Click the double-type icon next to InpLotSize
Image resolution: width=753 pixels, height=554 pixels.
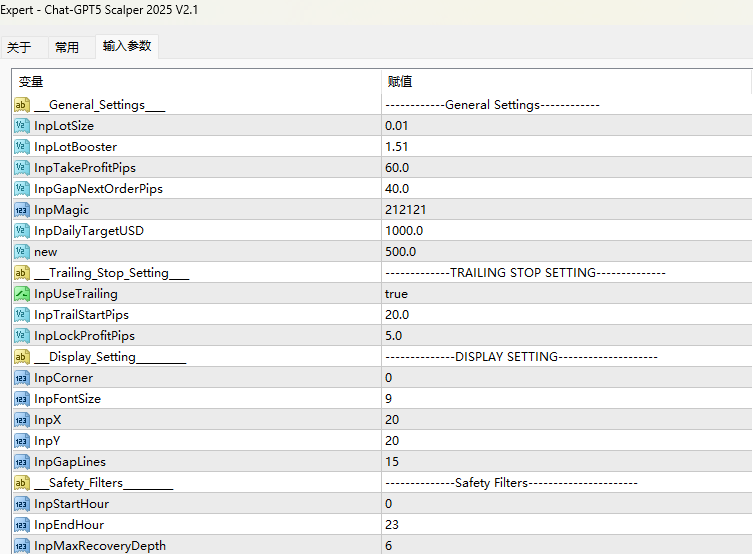(22, 126)
